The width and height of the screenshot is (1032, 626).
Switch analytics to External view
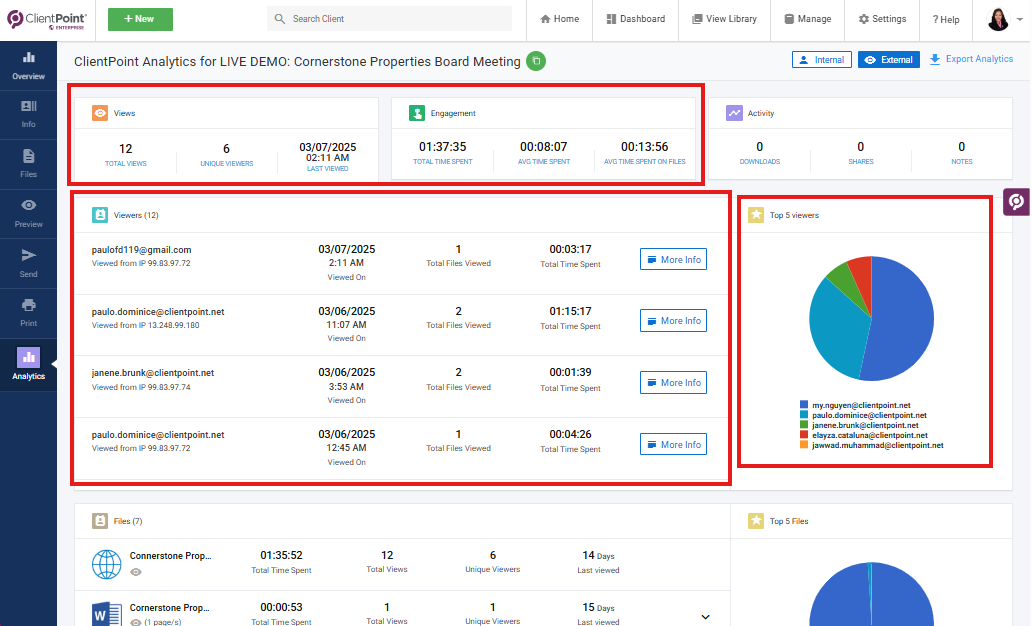tap(888, 60)
